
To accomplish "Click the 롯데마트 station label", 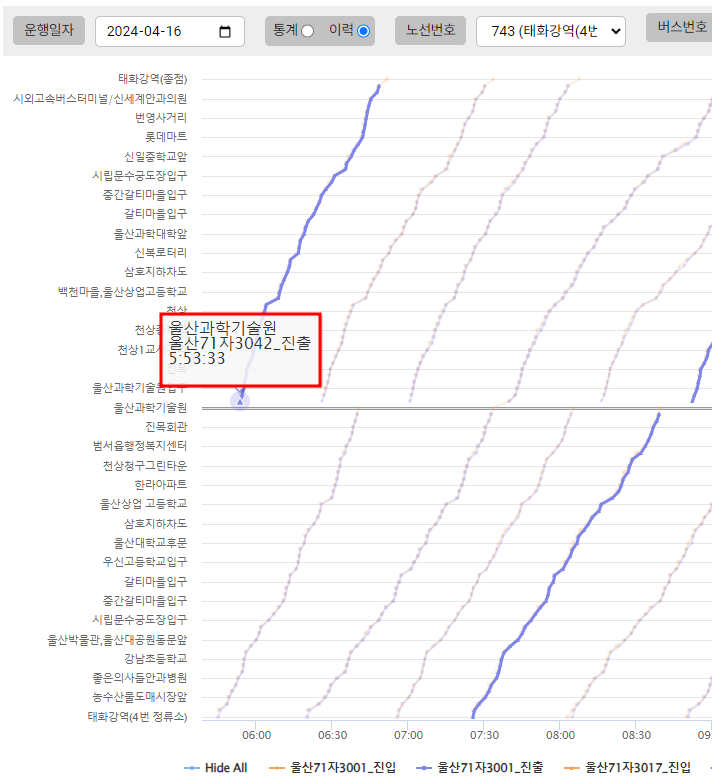I will [x=166, y=136].
